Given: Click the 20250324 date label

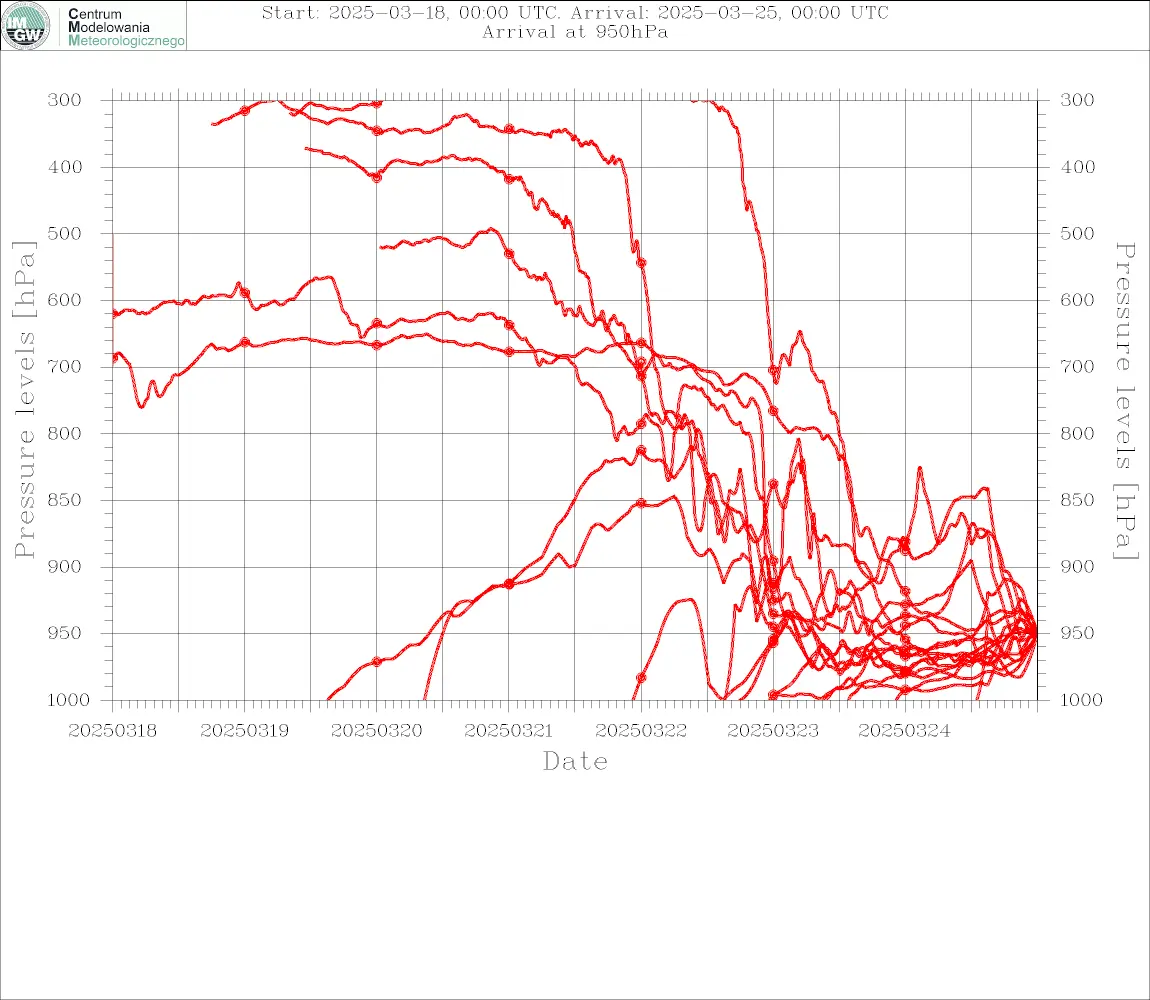Looking at the screenshot, I should click(904, 731).
